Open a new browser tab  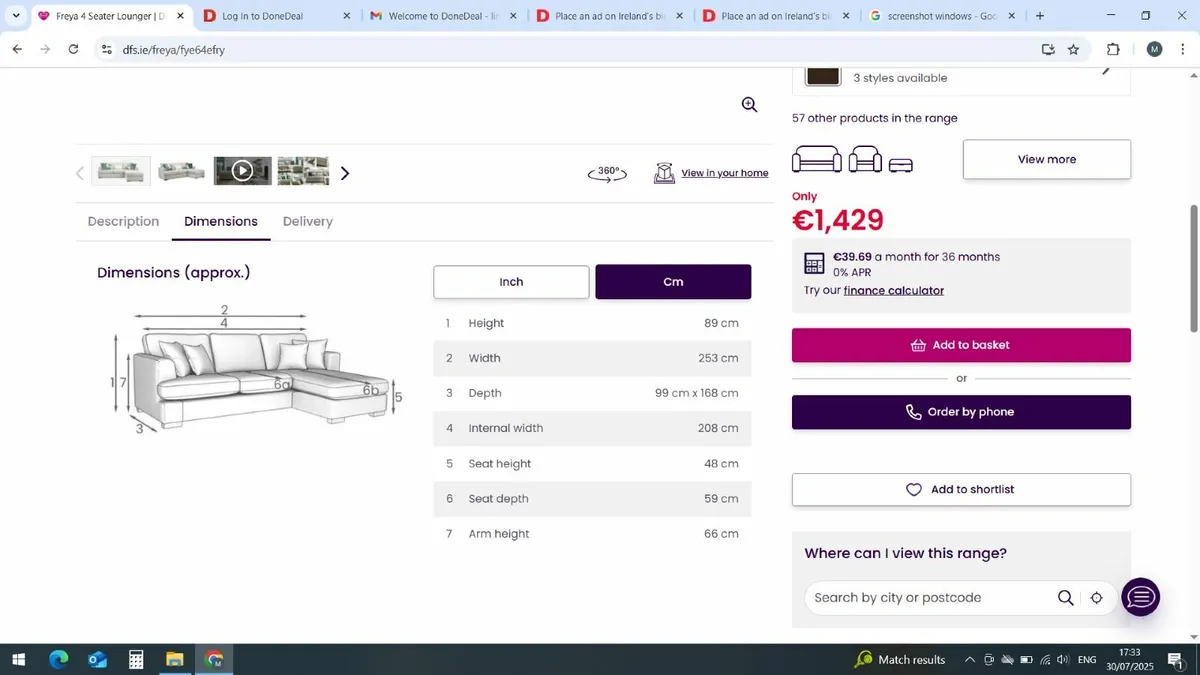[x=1040, y=16]
